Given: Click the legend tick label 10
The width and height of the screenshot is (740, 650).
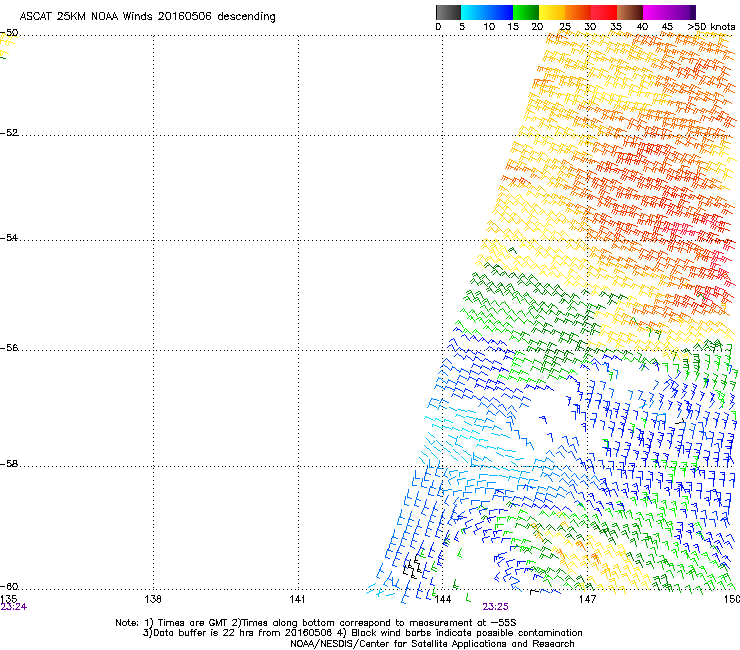Looking at the screenshot, I should click(x=488, y=26).
